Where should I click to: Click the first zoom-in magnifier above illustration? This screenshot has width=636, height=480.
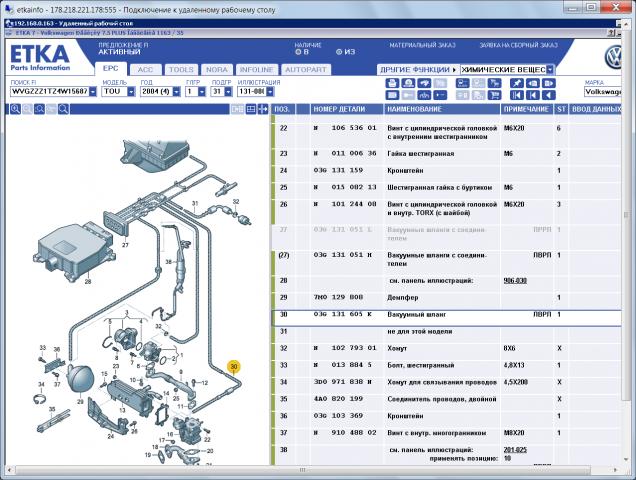coord(15,109)
